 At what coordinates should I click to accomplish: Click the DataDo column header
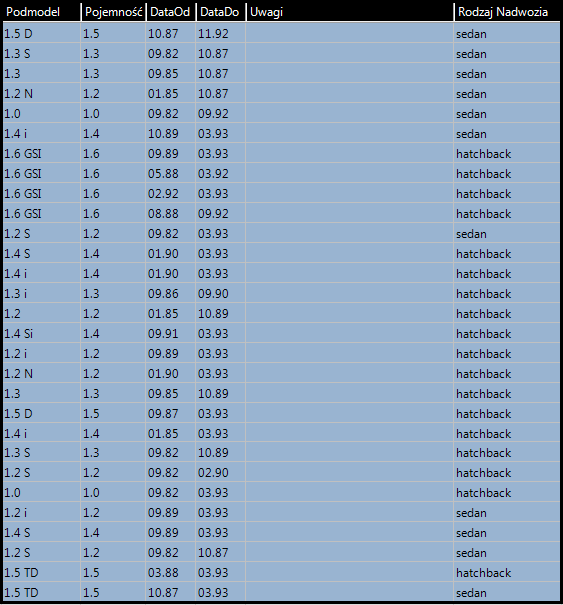221,12
